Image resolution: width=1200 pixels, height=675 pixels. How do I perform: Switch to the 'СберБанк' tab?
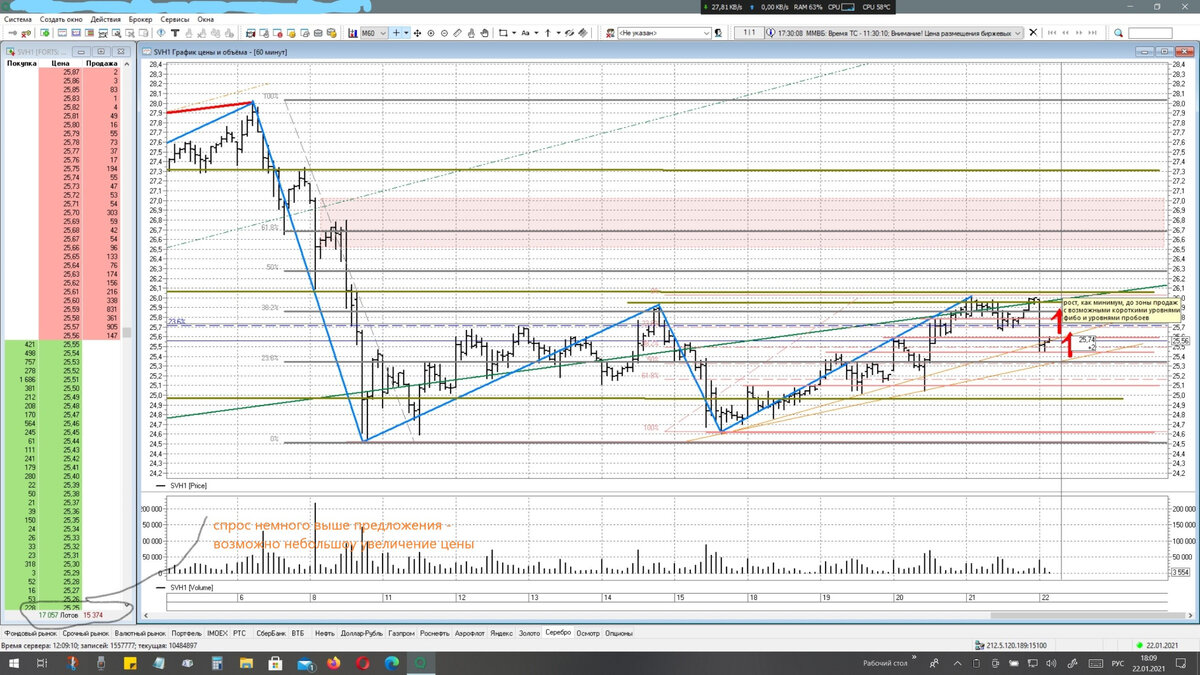pos(271,633)
